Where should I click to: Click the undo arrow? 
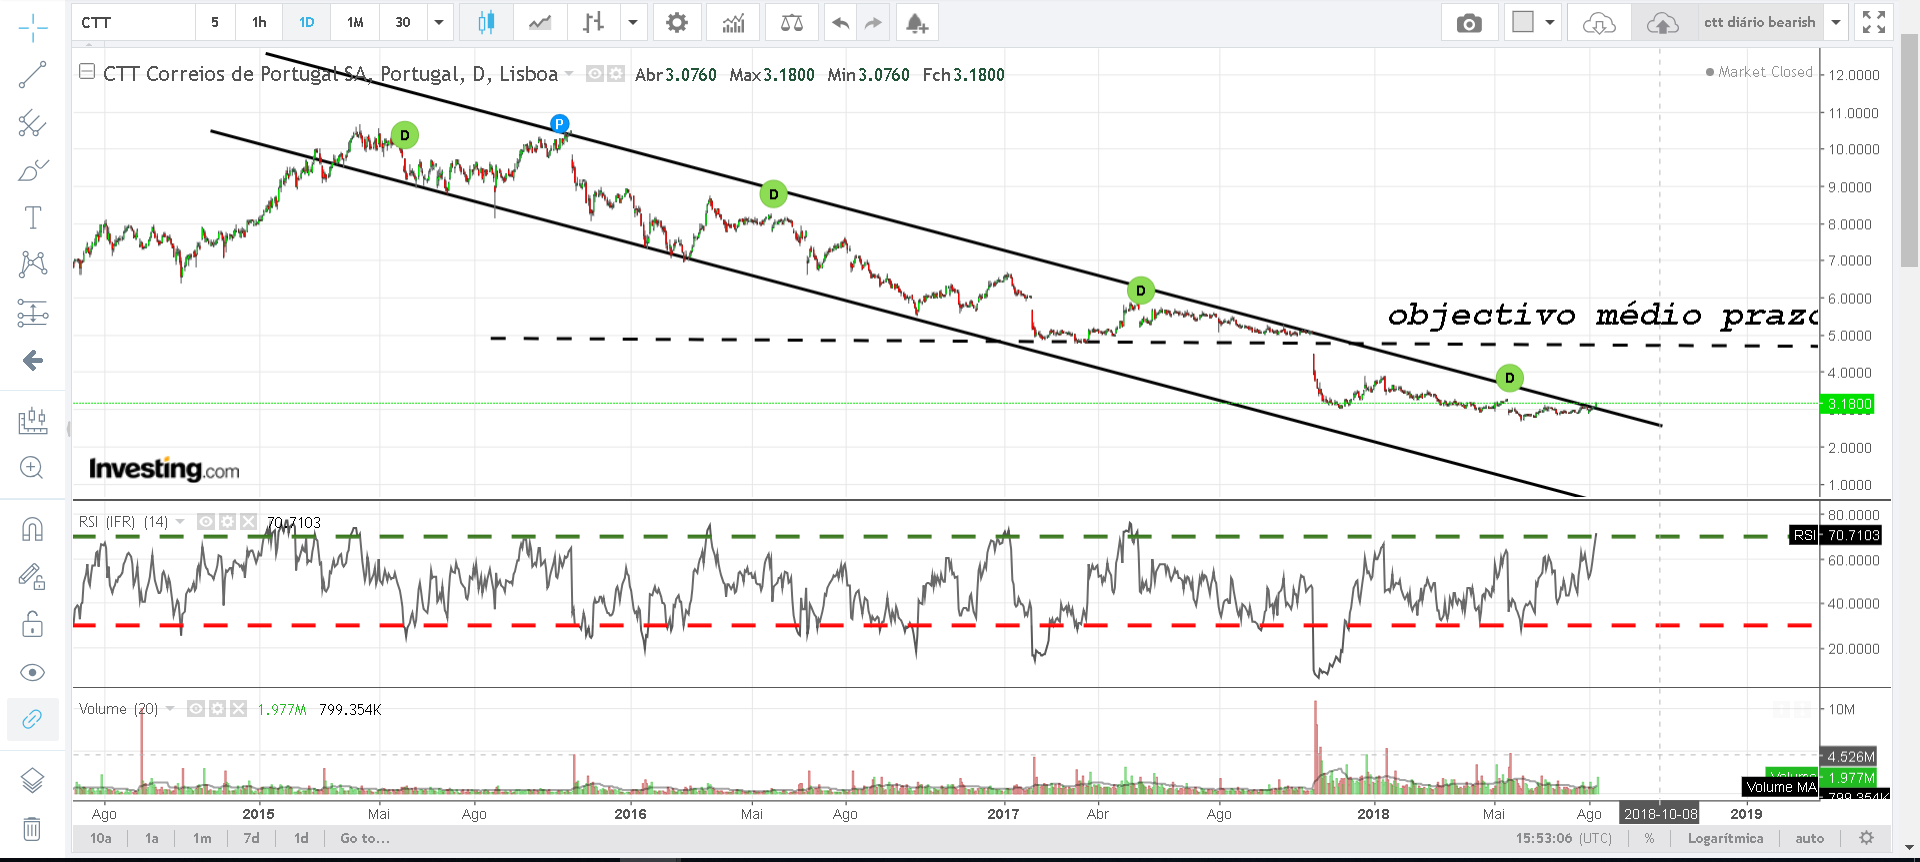tap(841, 22)
